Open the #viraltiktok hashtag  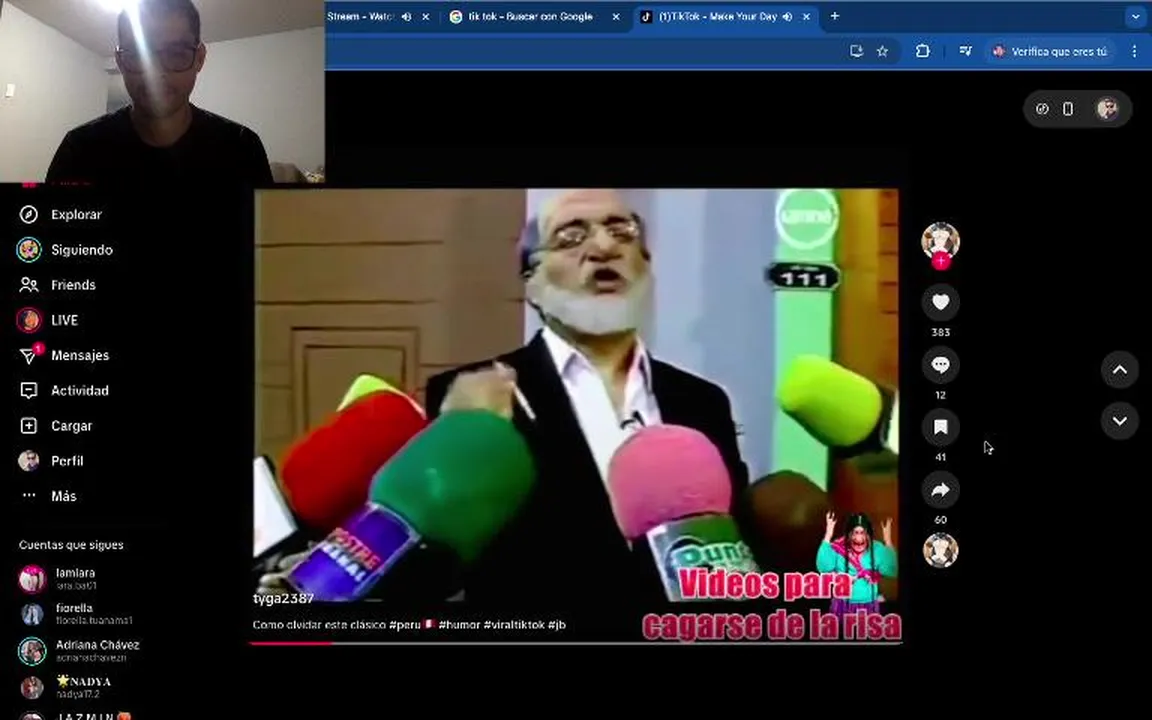[x=514, y=624]
